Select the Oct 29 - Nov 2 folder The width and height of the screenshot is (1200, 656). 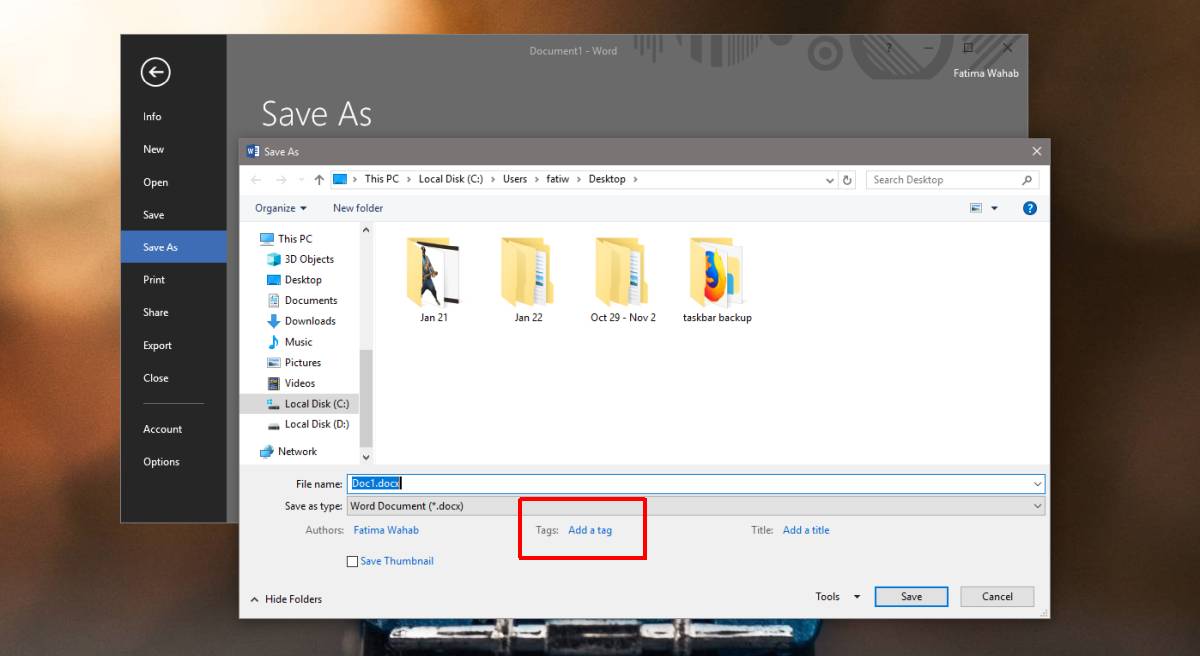click(623, 281)
